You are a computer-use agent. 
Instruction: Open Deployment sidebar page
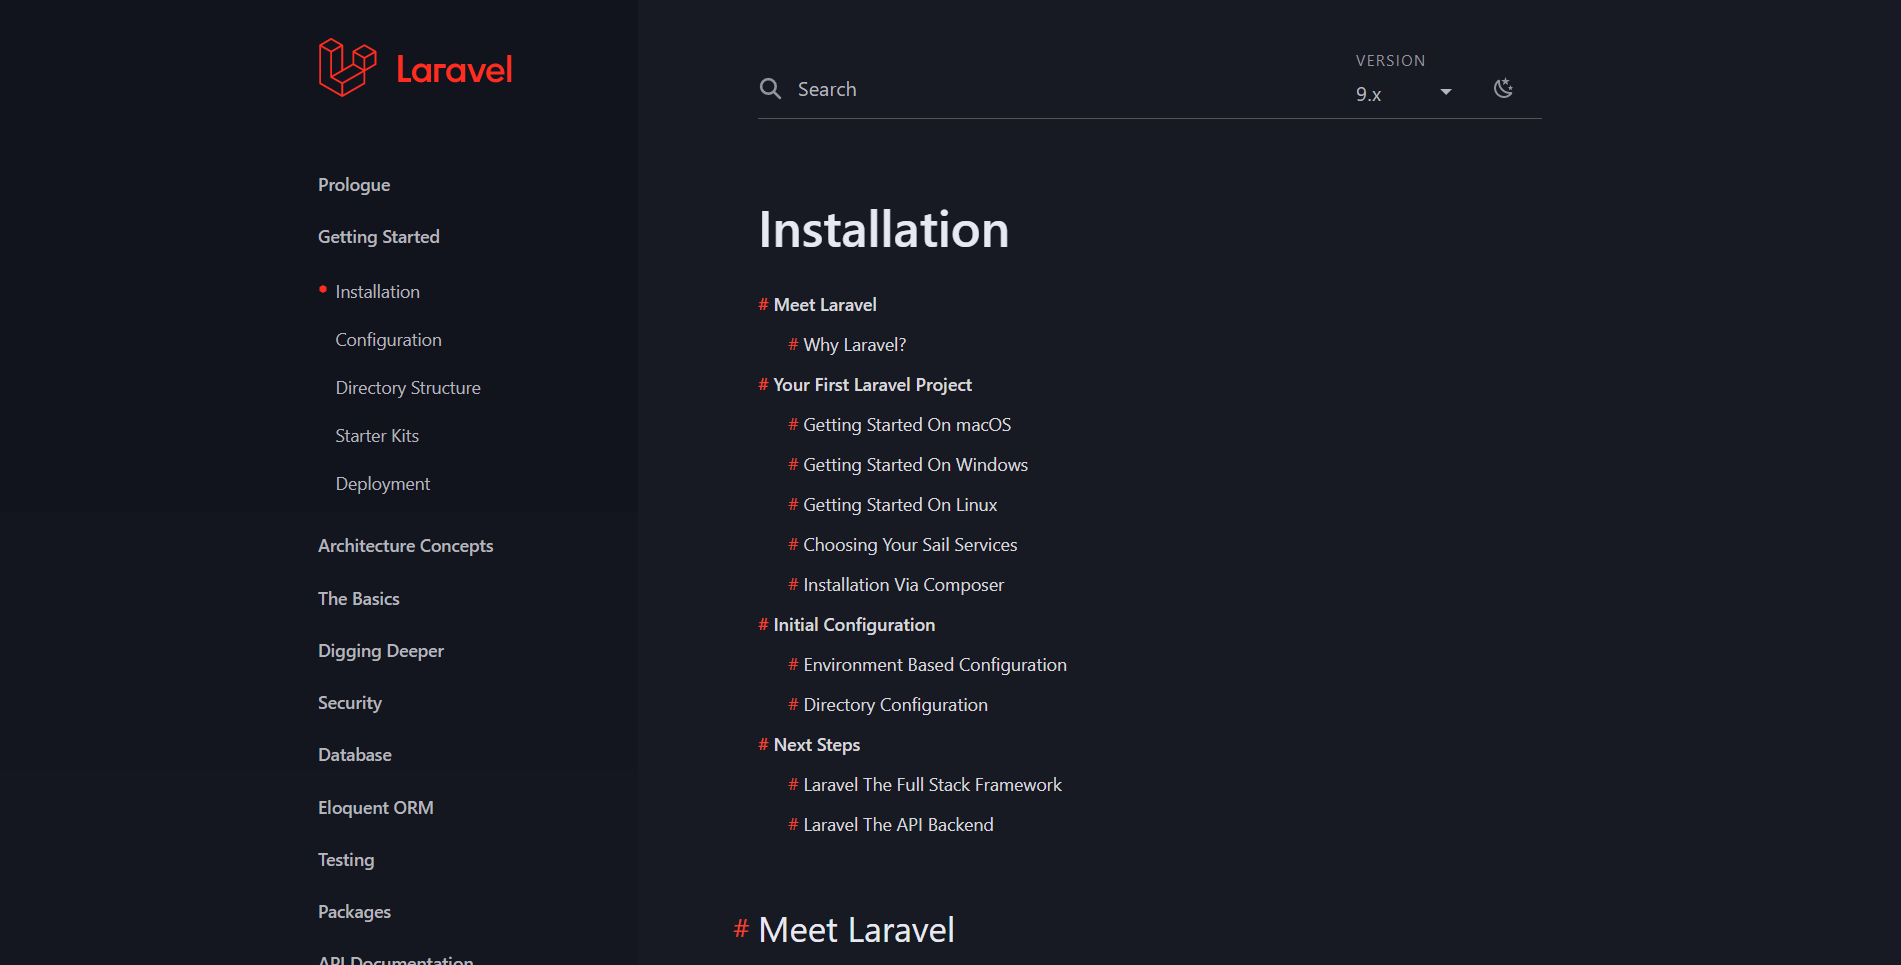tap(383, 484)
